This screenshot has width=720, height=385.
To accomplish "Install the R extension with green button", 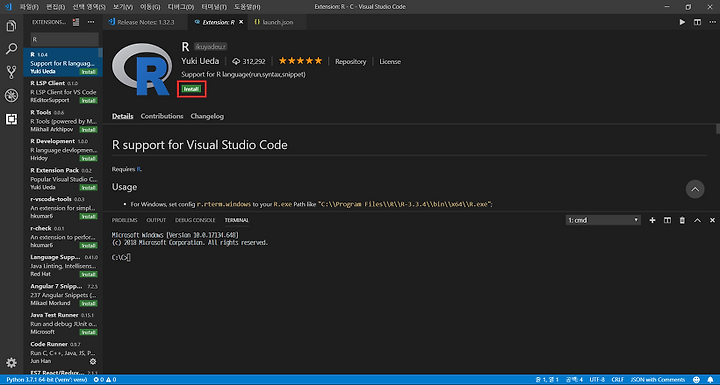I will pos(191,89).
